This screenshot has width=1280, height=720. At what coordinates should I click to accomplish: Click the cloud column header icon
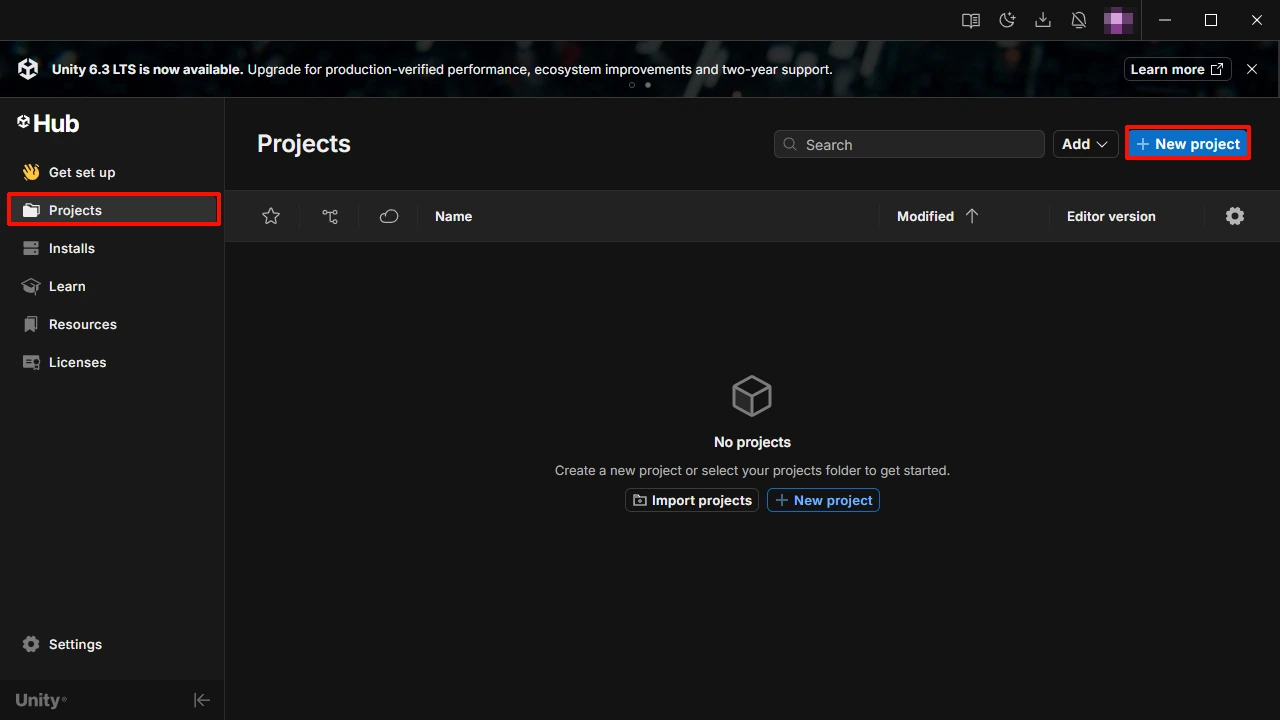click(x=389, y=216)
